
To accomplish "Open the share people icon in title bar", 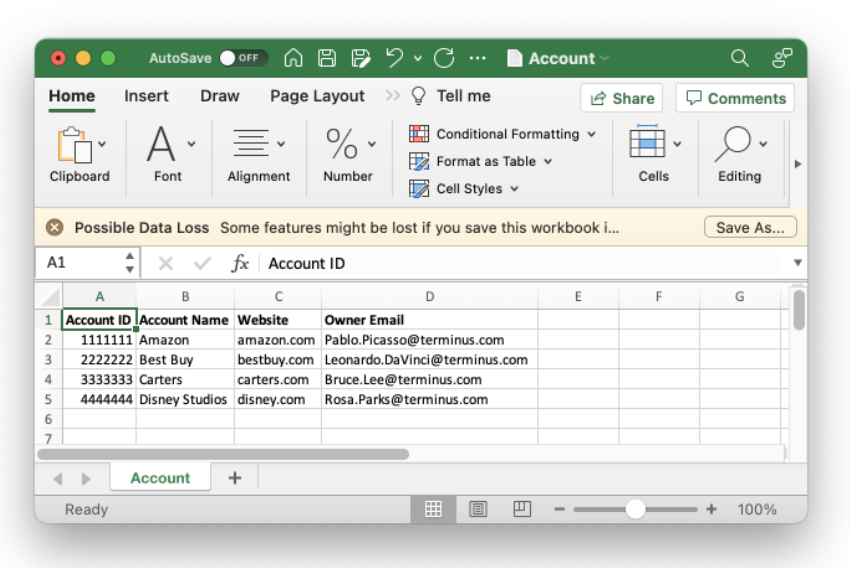I will [x=782, y=57].
